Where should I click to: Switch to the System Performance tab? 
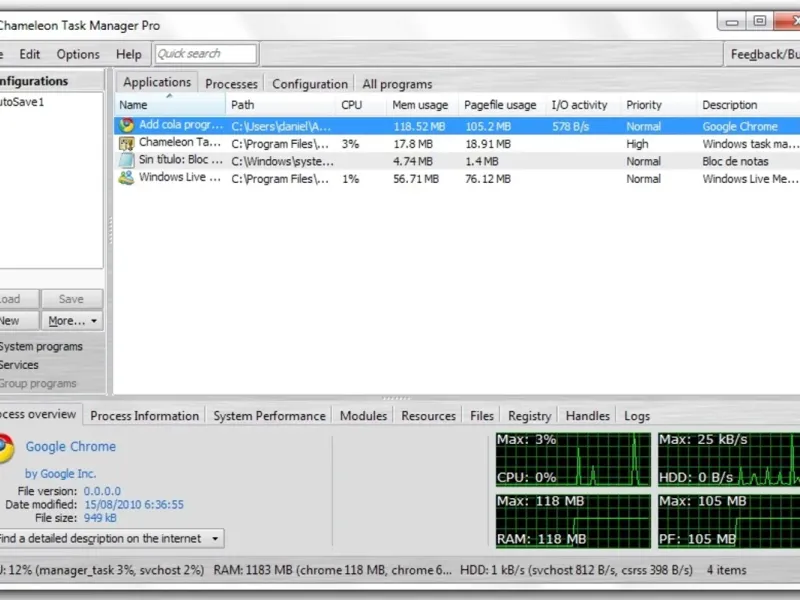[x=269, y=416]
